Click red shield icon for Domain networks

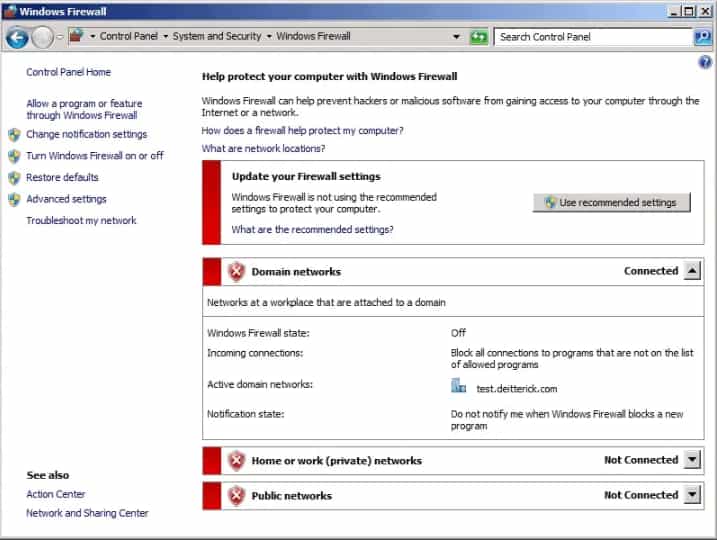(x=236, y=272)
